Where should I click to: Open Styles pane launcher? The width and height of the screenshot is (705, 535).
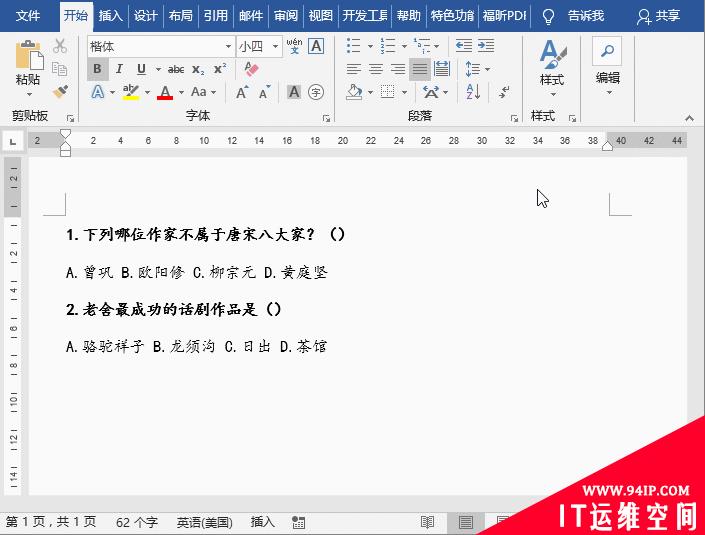tap(572, 119)
